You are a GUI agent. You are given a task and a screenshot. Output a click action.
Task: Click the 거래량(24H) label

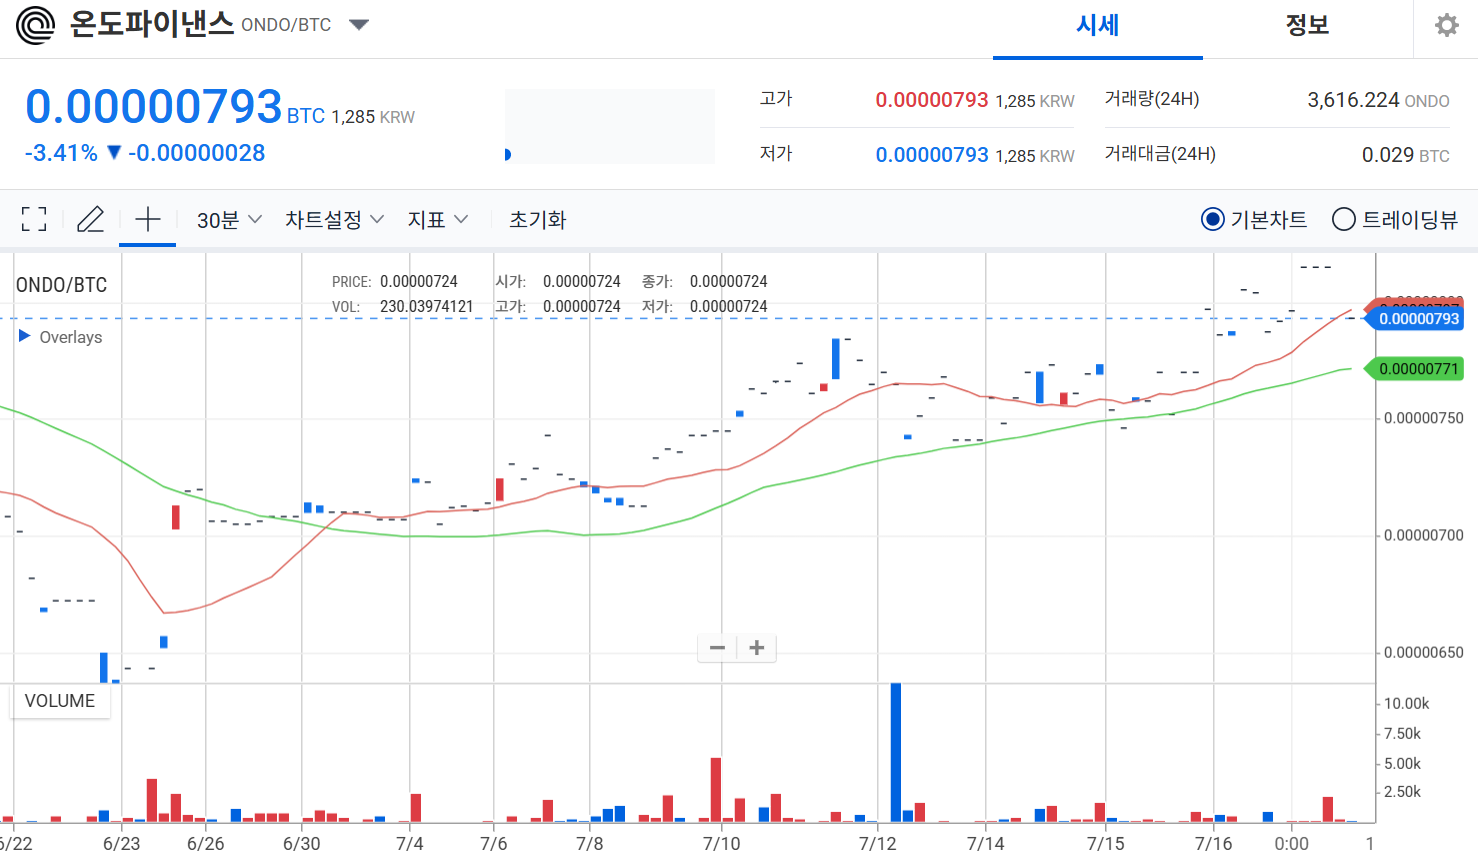1152,99
